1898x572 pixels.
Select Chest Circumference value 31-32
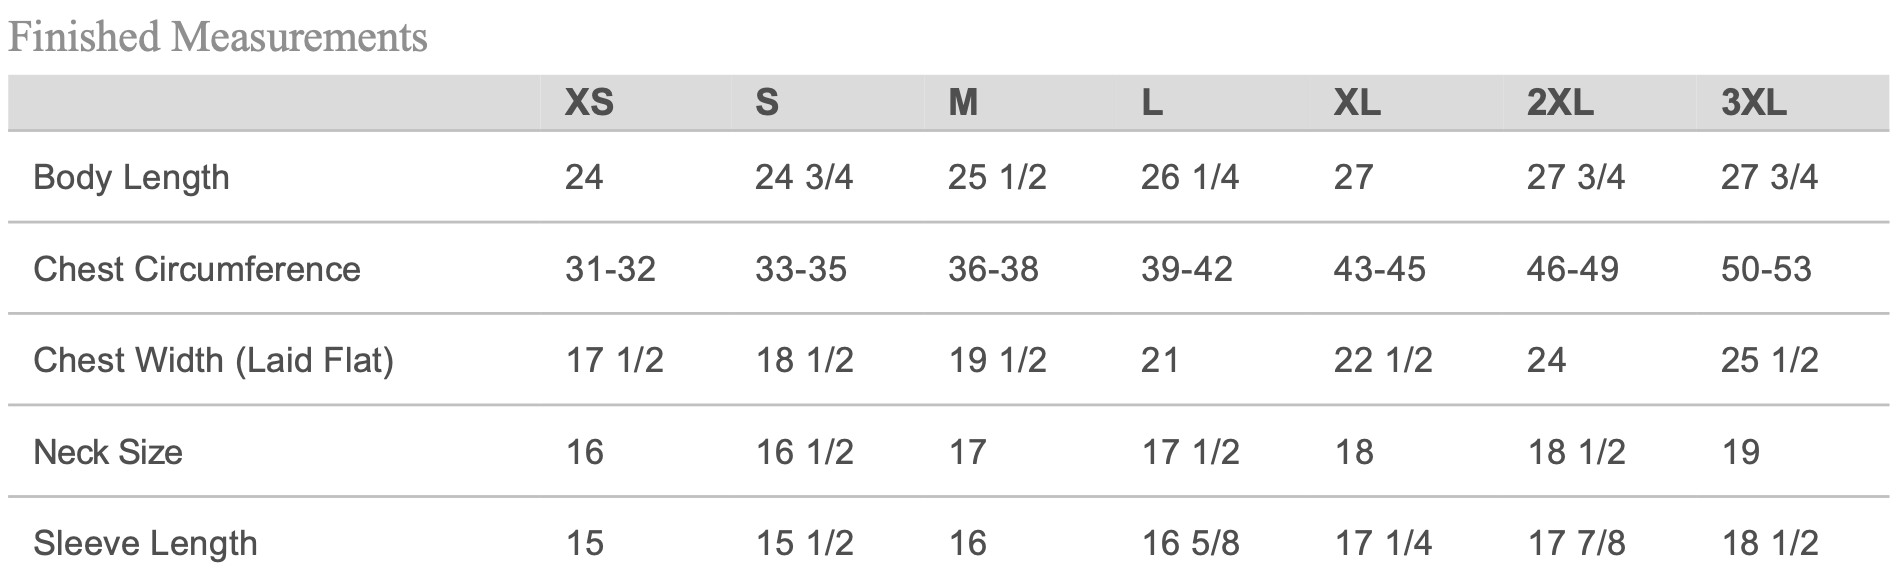click(610, 269)
